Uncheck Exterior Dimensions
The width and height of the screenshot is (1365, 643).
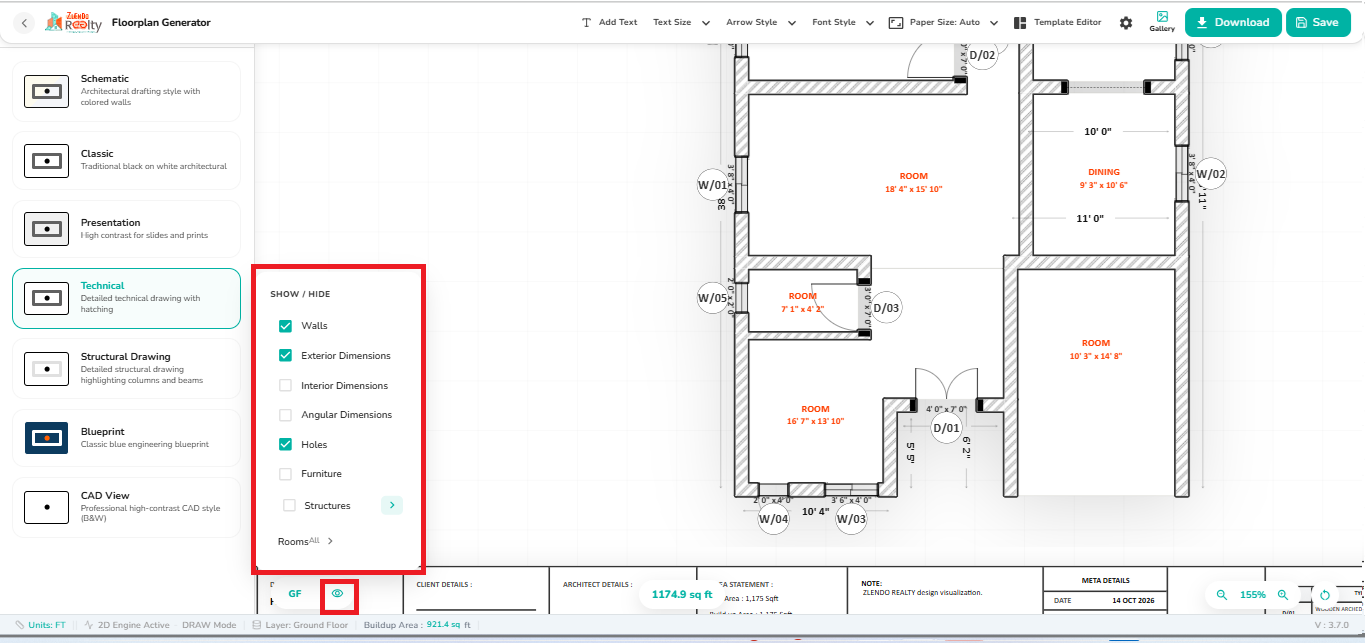pyautogui.click(x=285, y=355)
